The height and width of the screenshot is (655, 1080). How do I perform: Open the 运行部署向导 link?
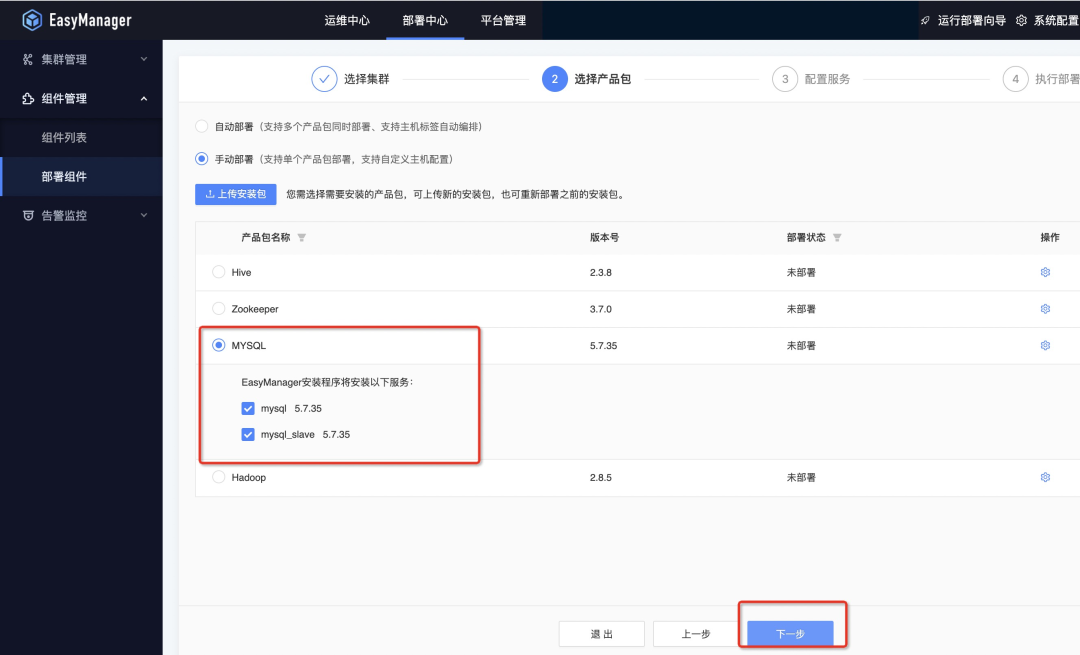[971, 21]
